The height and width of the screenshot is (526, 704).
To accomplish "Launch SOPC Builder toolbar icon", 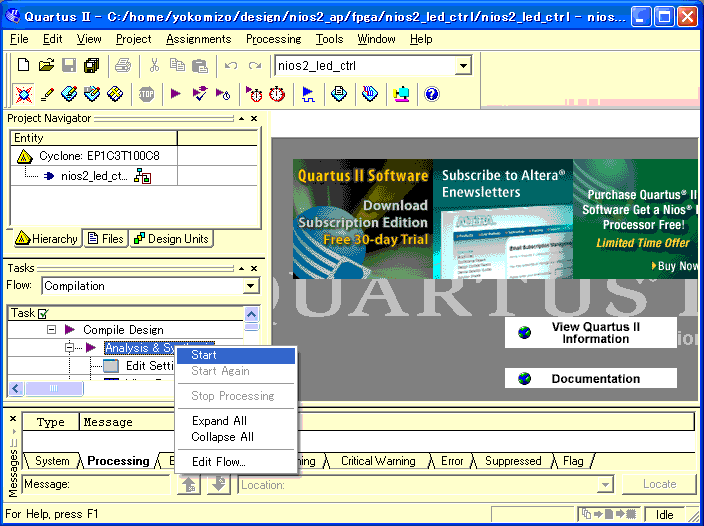I will tap(401, 94).
